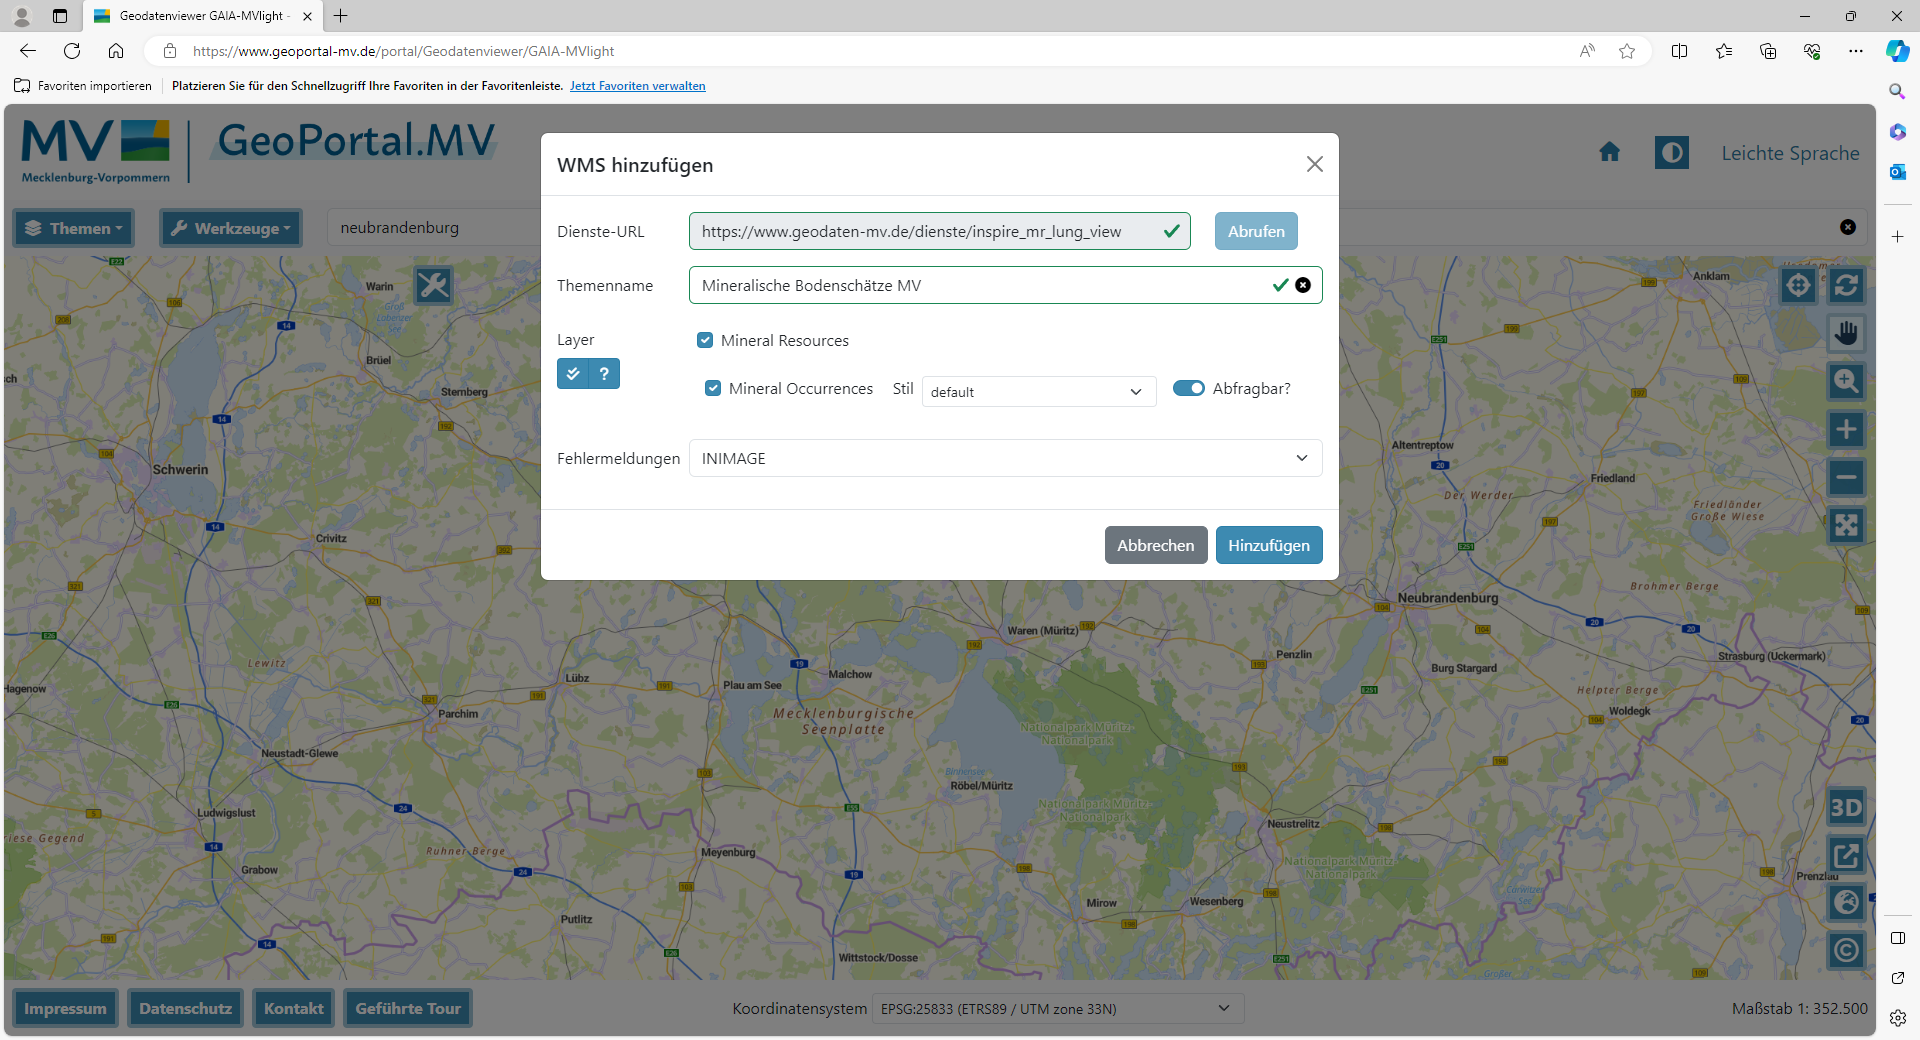Click the Hinzufügen button
Viewport: 1920px width, 1040px height.
click(1269, 545)
